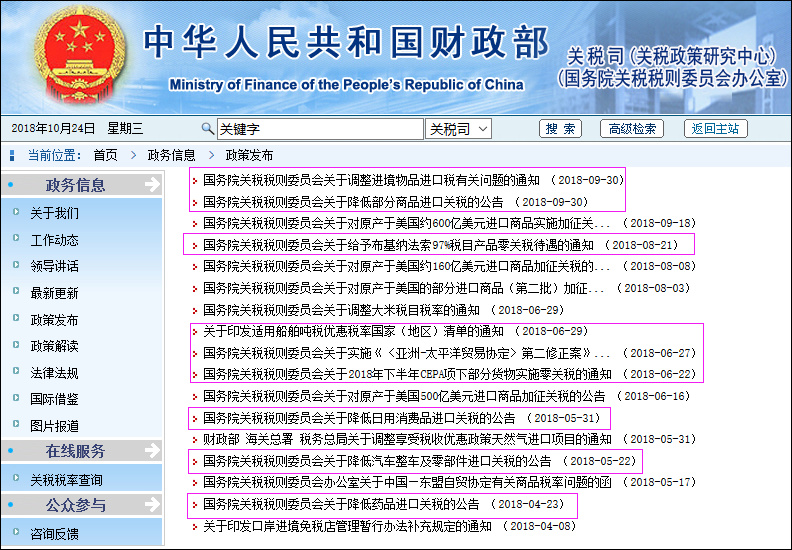Open 工作动态 in the sidebar

pyautogui.click(x=54, y=239)
